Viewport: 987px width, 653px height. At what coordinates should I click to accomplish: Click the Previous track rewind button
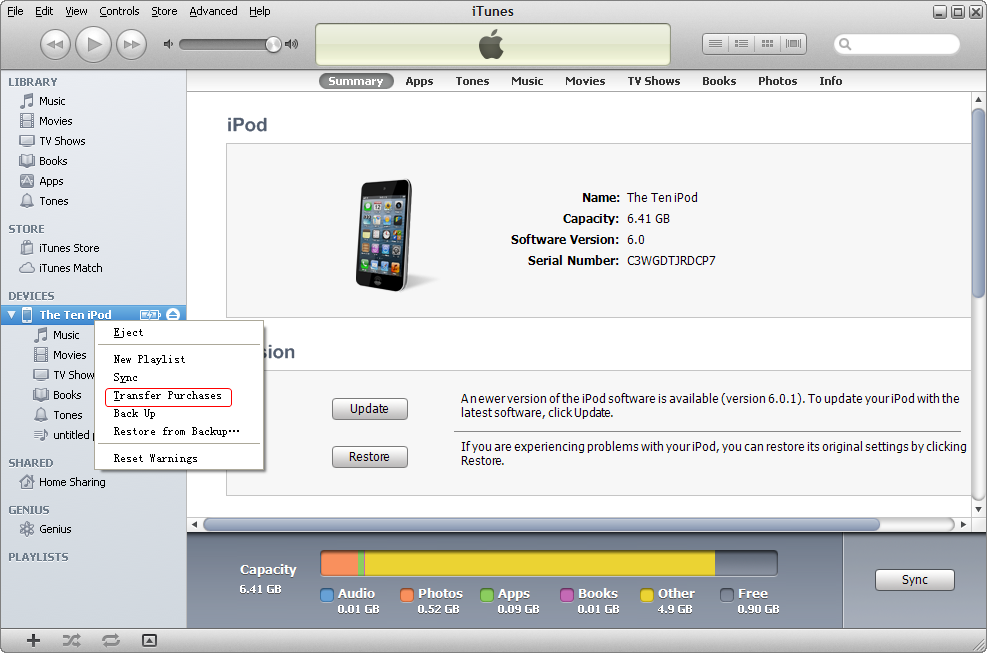click(x=55, y=44)
